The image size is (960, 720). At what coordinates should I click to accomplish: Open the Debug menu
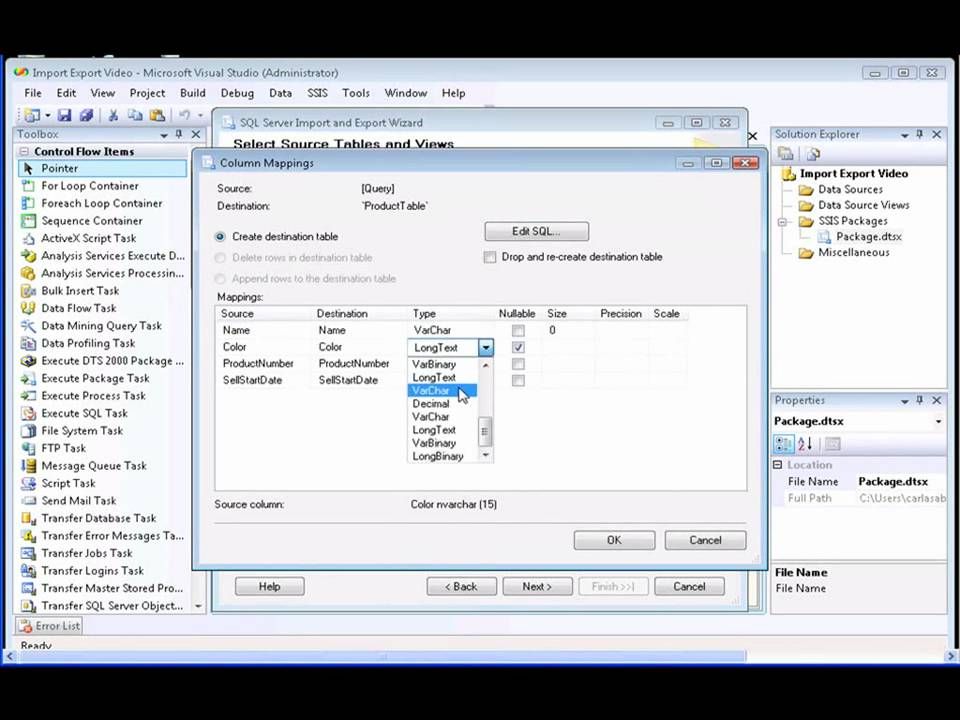coord(237,93)
